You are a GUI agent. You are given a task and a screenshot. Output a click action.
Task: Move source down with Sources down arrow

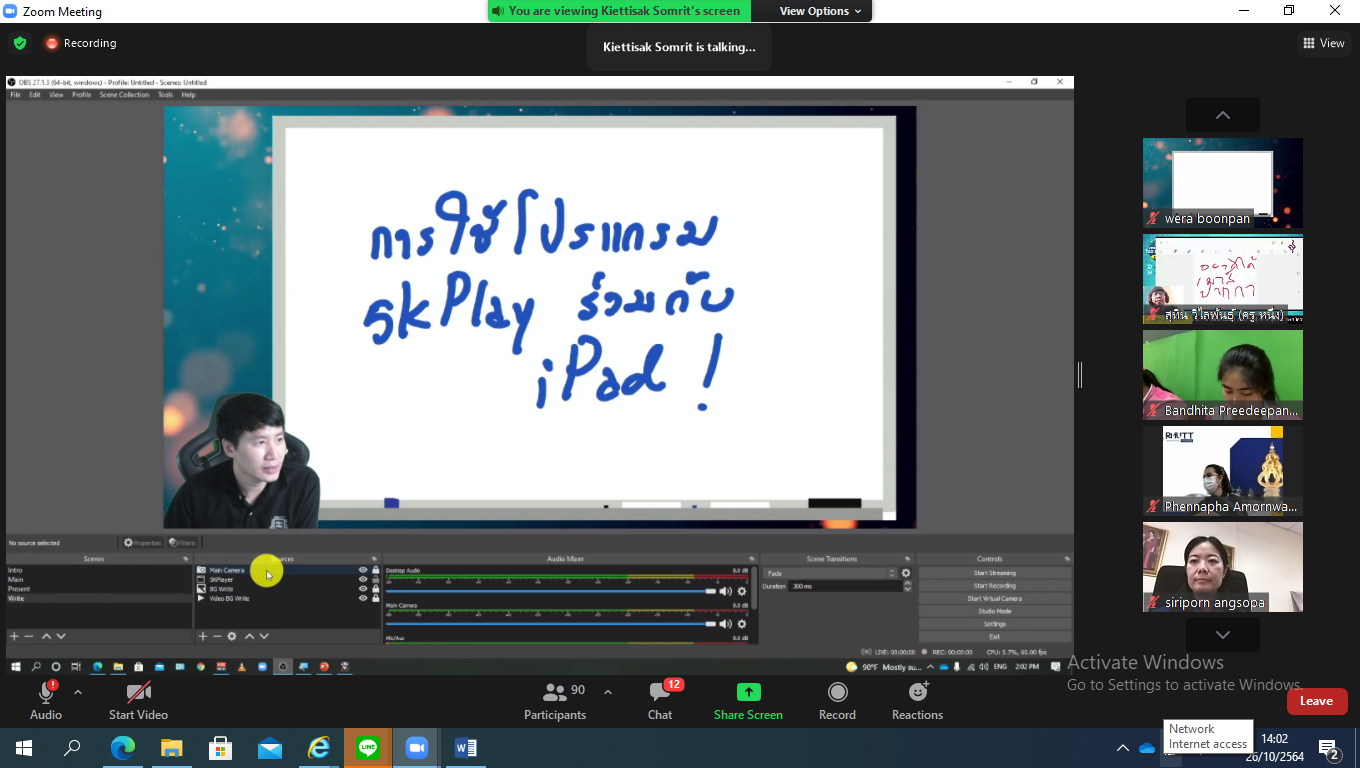point(264,636)
